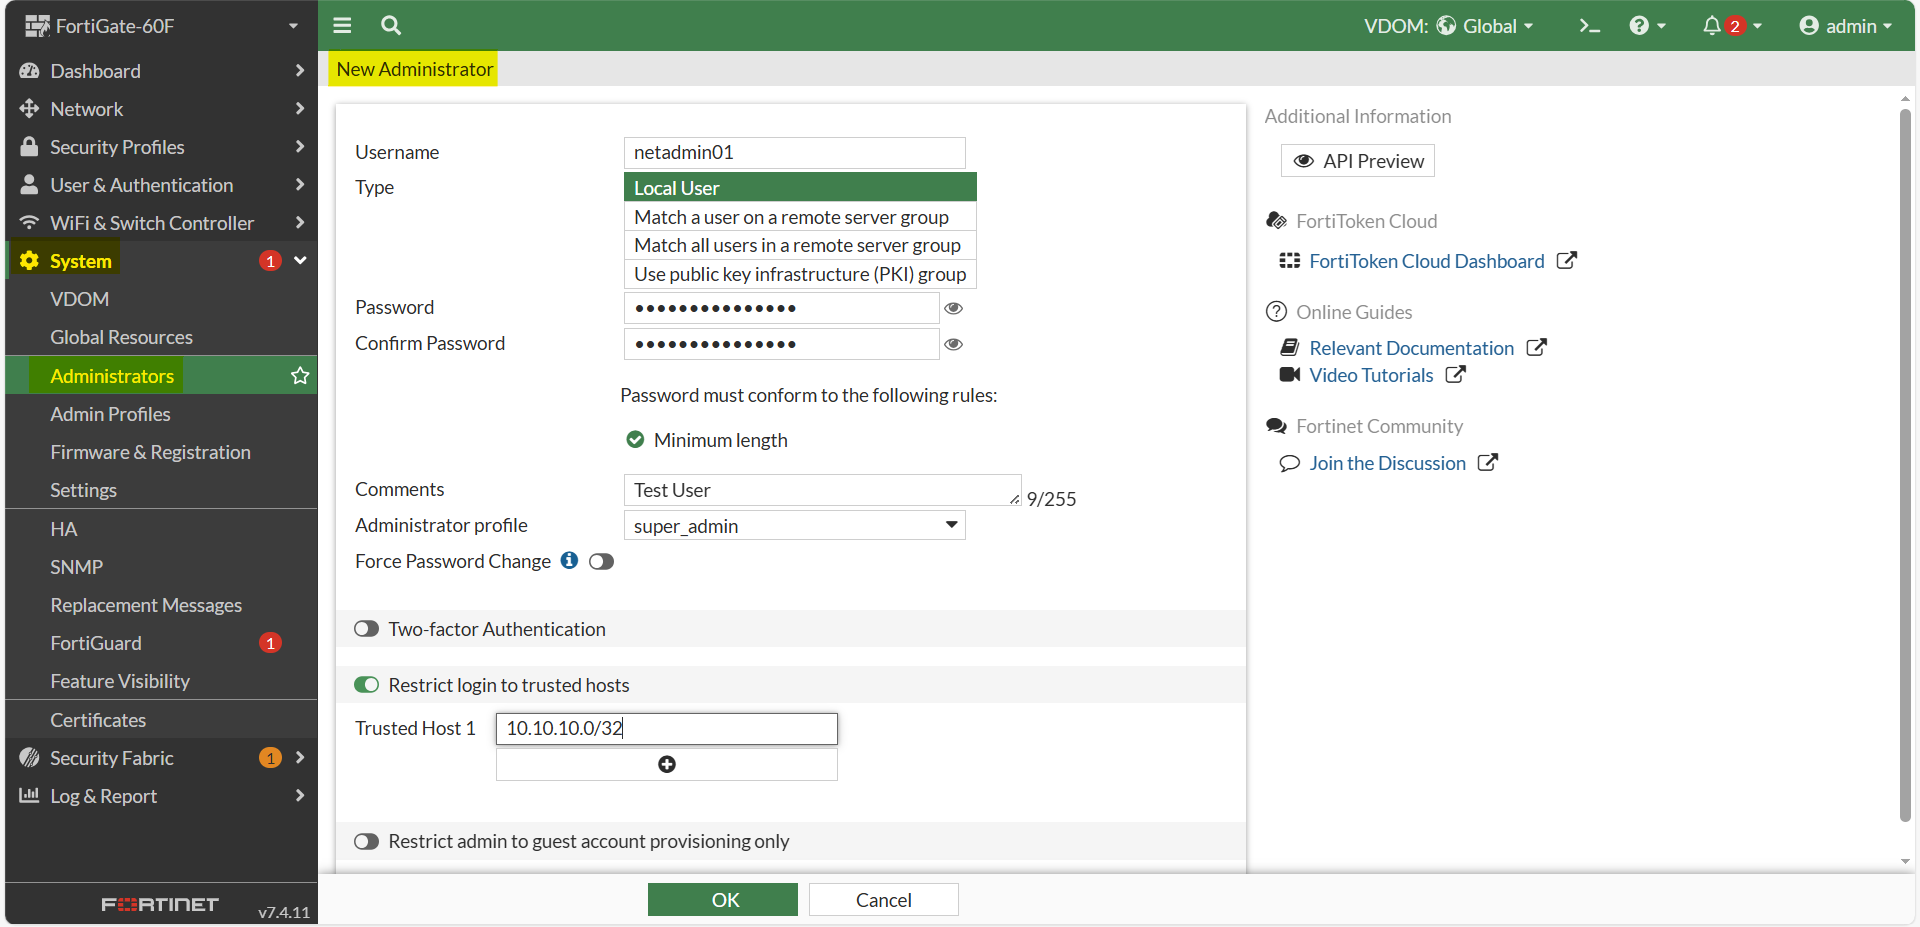Open the Administrator profile dropdown
The width and height of the screenshot is (1920, 927).
coord(795,525)
